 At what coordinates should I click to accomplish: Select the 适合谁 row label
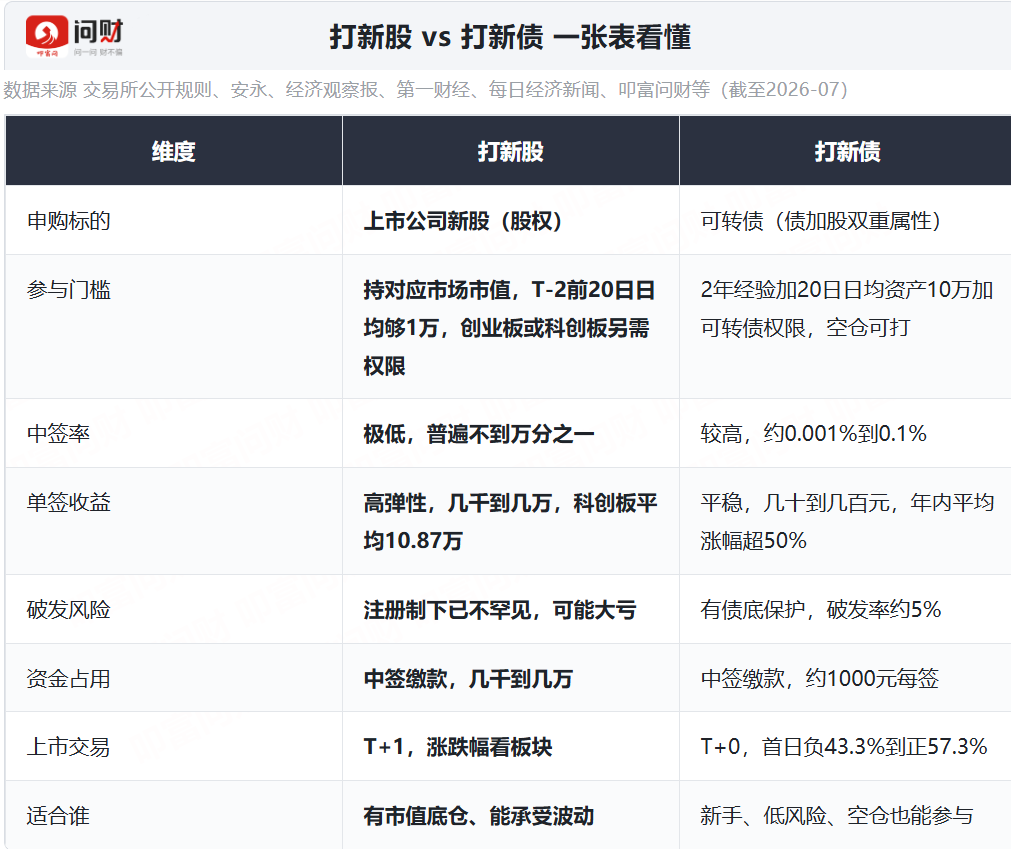coord(58,816)
